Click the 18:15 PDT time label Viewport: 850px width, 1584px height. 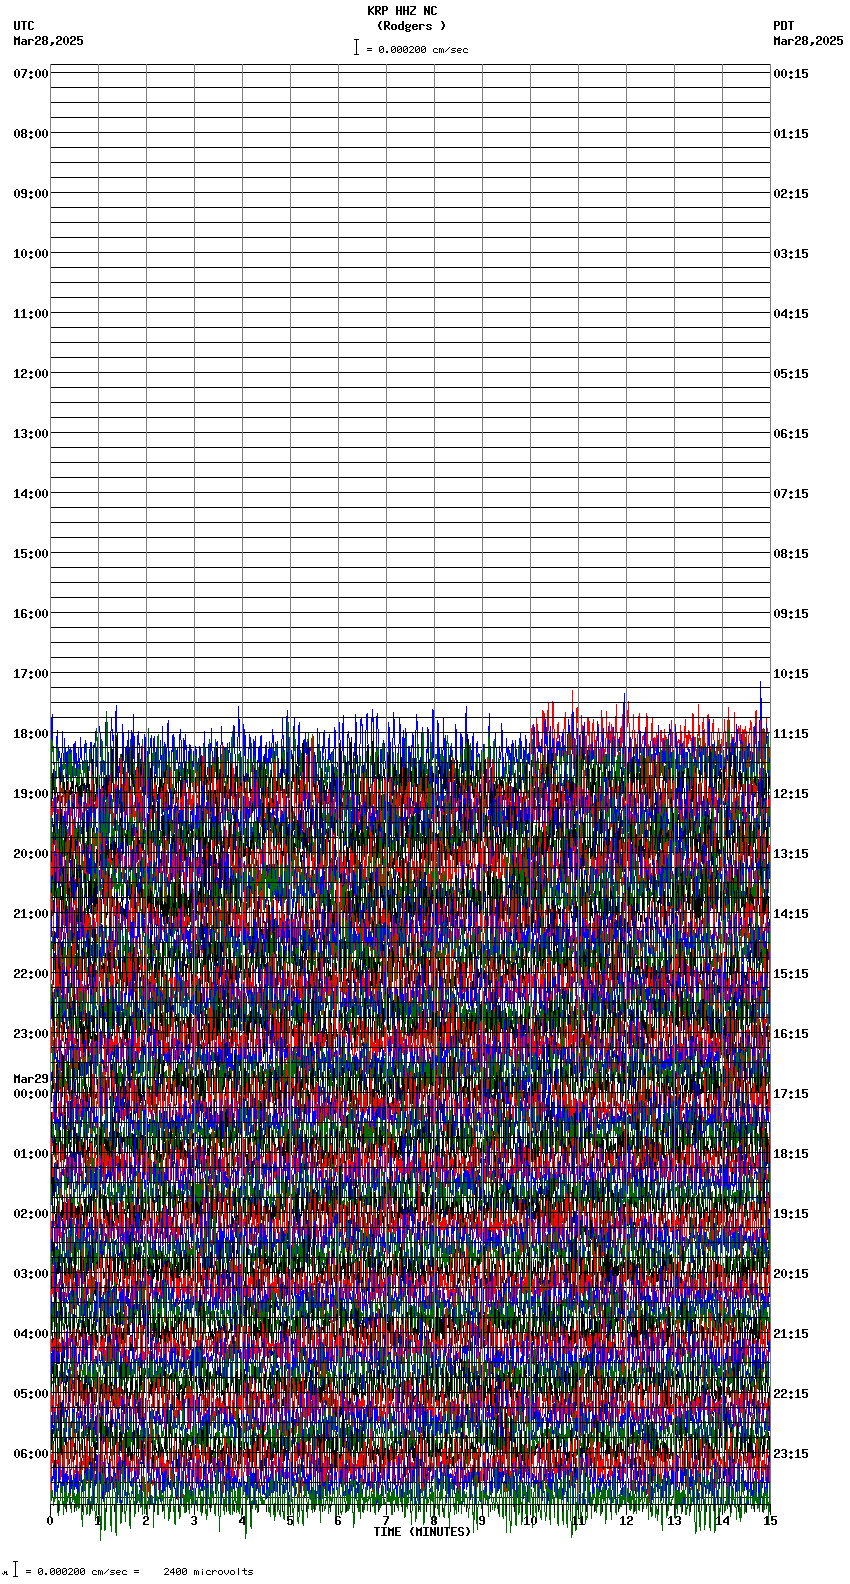791,1154
